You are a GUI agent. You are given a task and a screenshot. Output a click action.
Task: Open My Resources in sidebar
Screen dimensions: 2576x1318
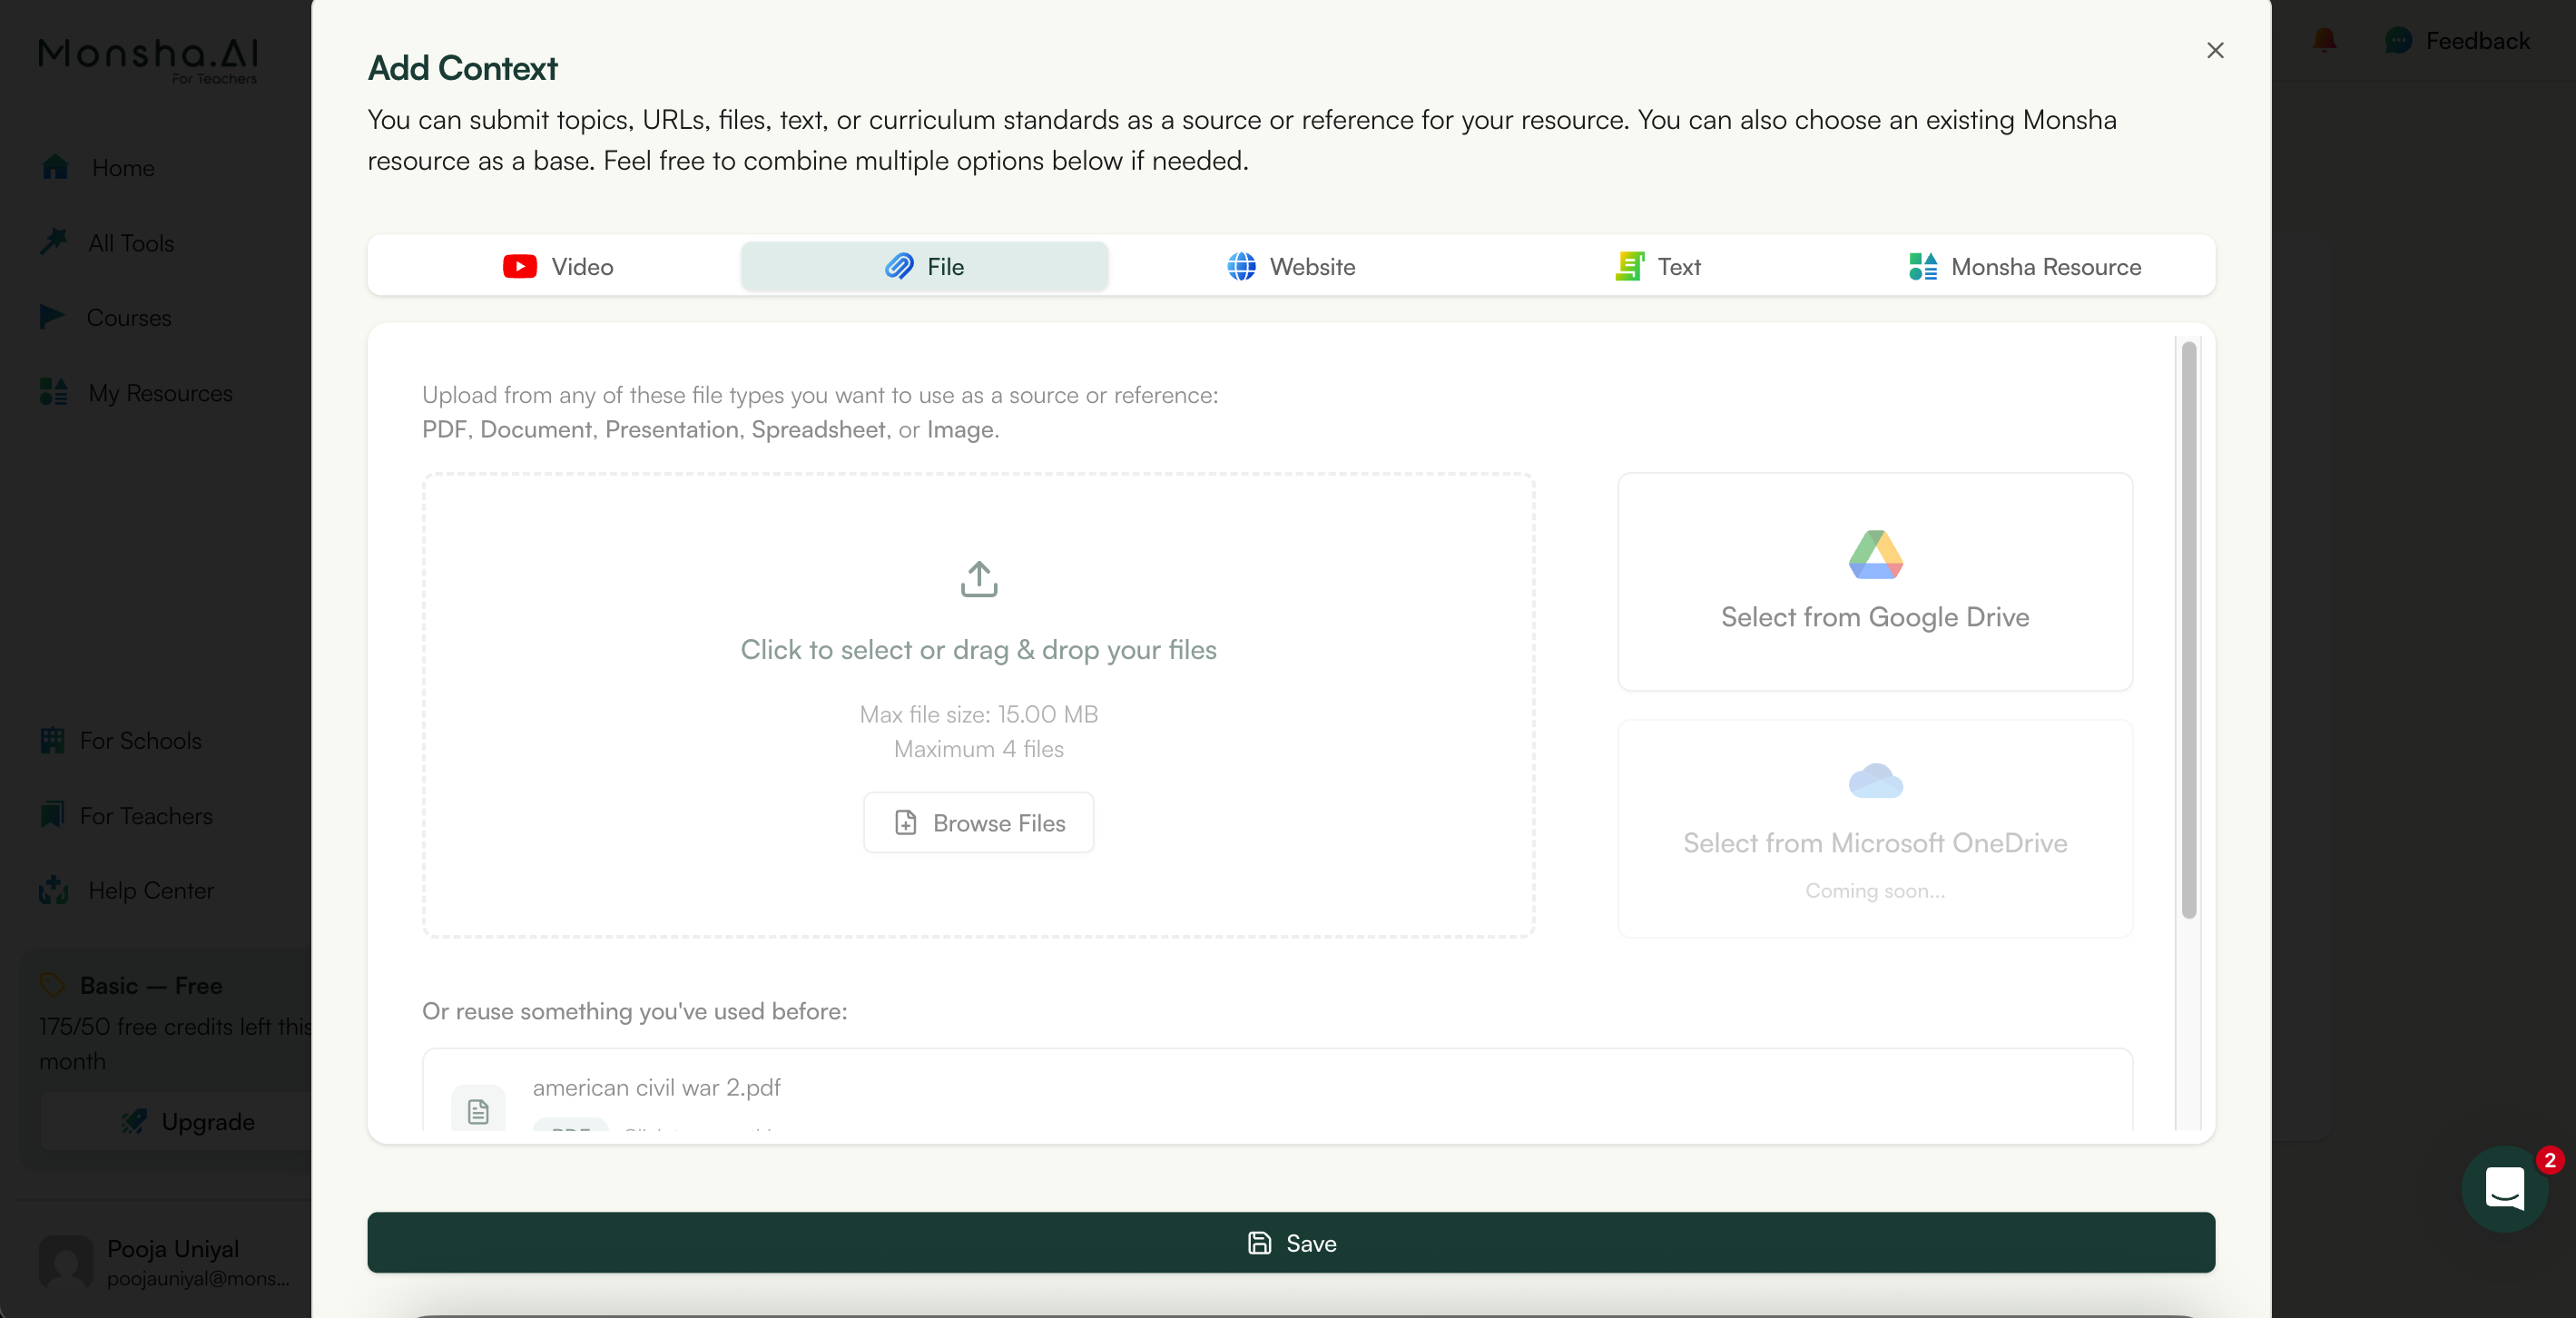54,392
